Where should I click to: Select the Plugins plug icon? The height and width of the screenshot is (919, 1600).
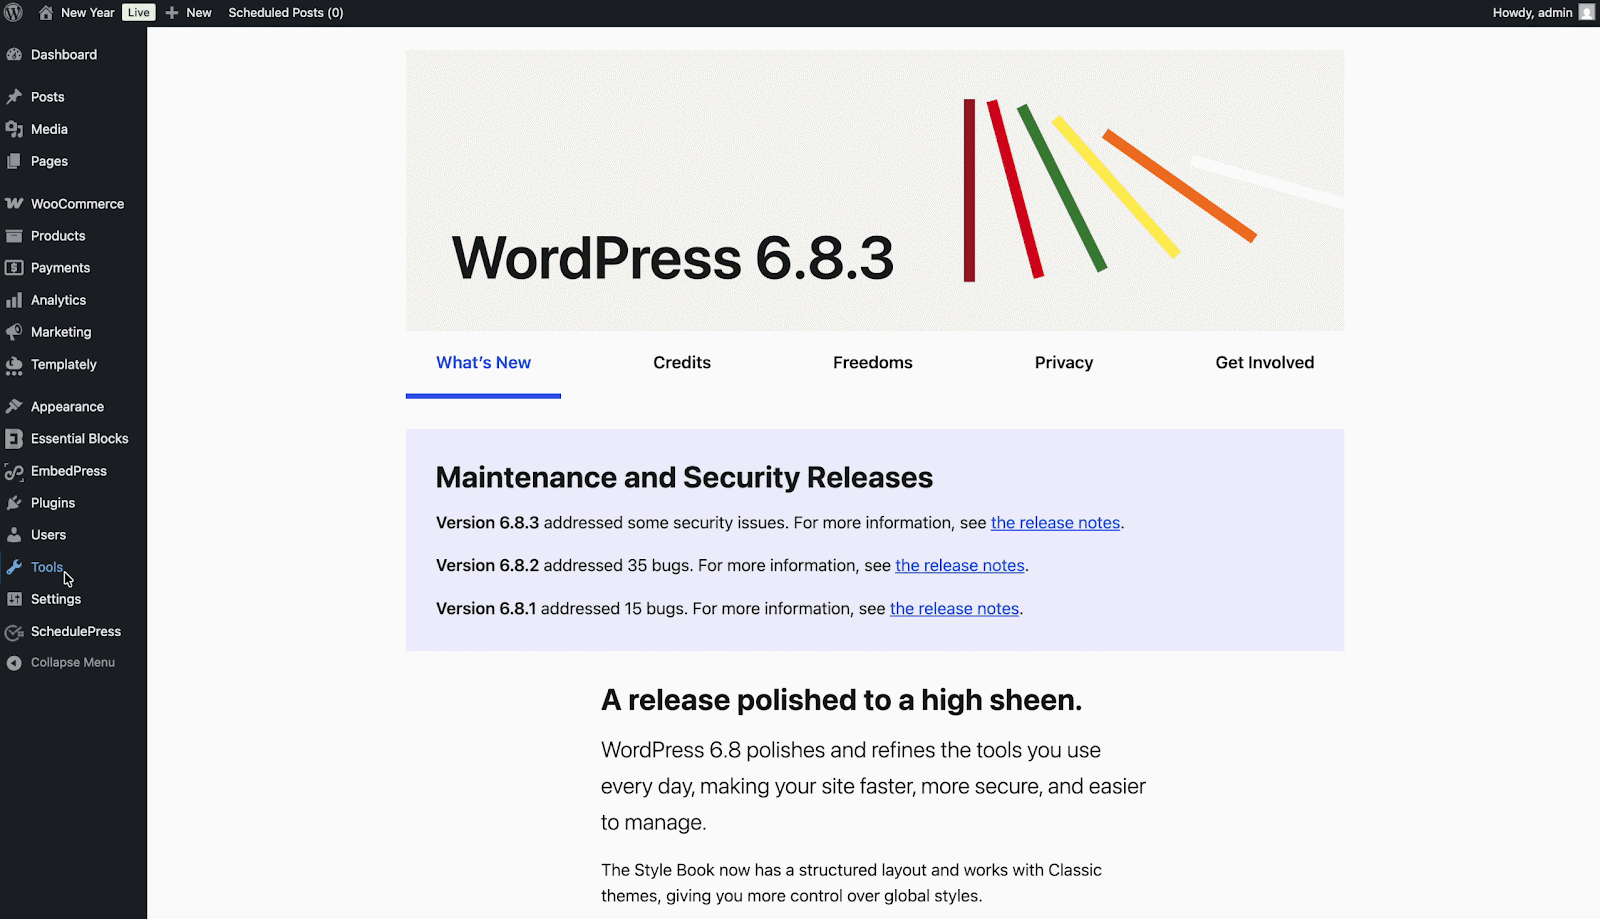pyautogui.click(x=15, y=502)
